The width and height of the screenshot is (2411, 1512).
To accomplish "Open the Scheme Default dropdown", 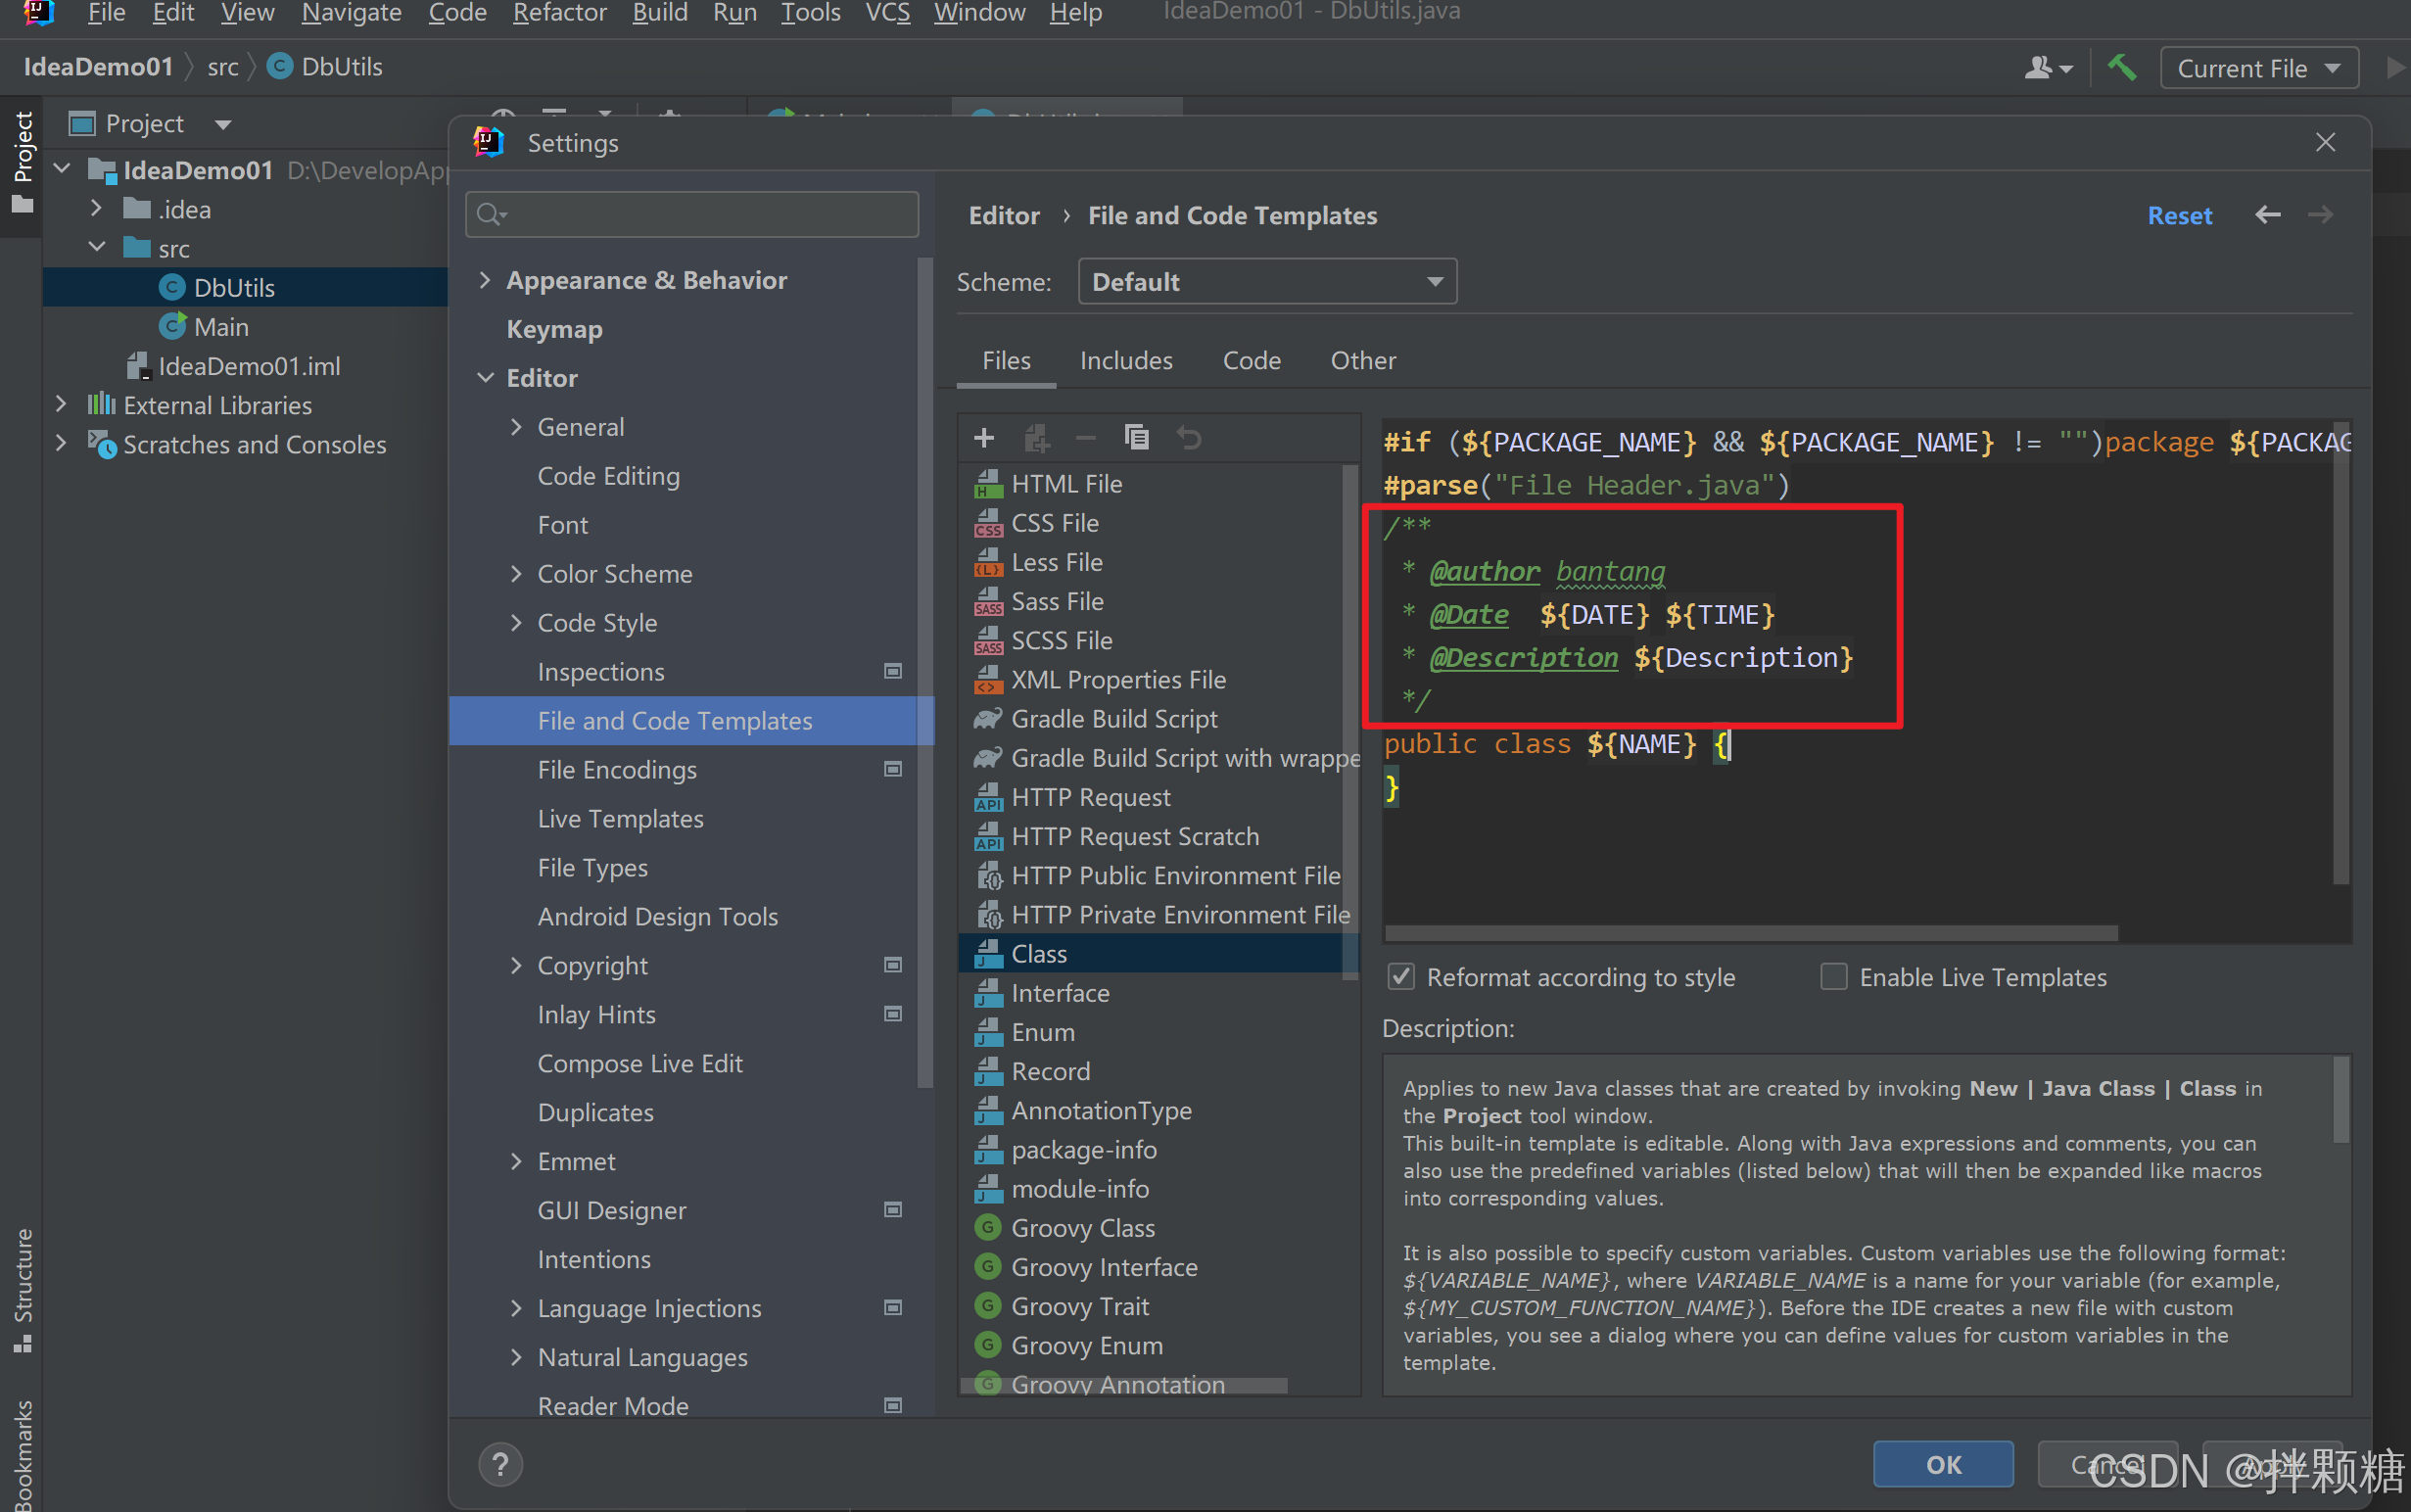I will click(x=1267, y=282).
